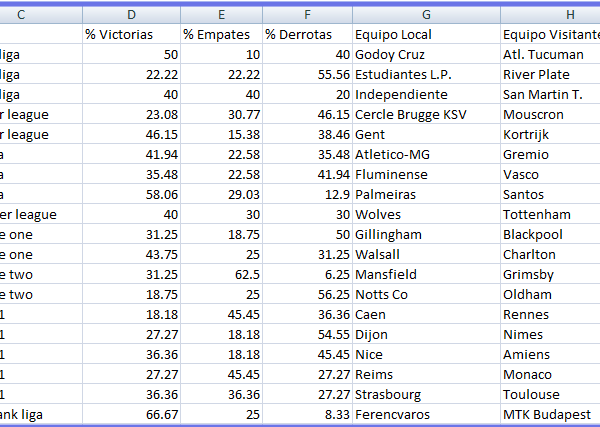Select column C header
The image size is (600, 427).
(x=41, y=15)
